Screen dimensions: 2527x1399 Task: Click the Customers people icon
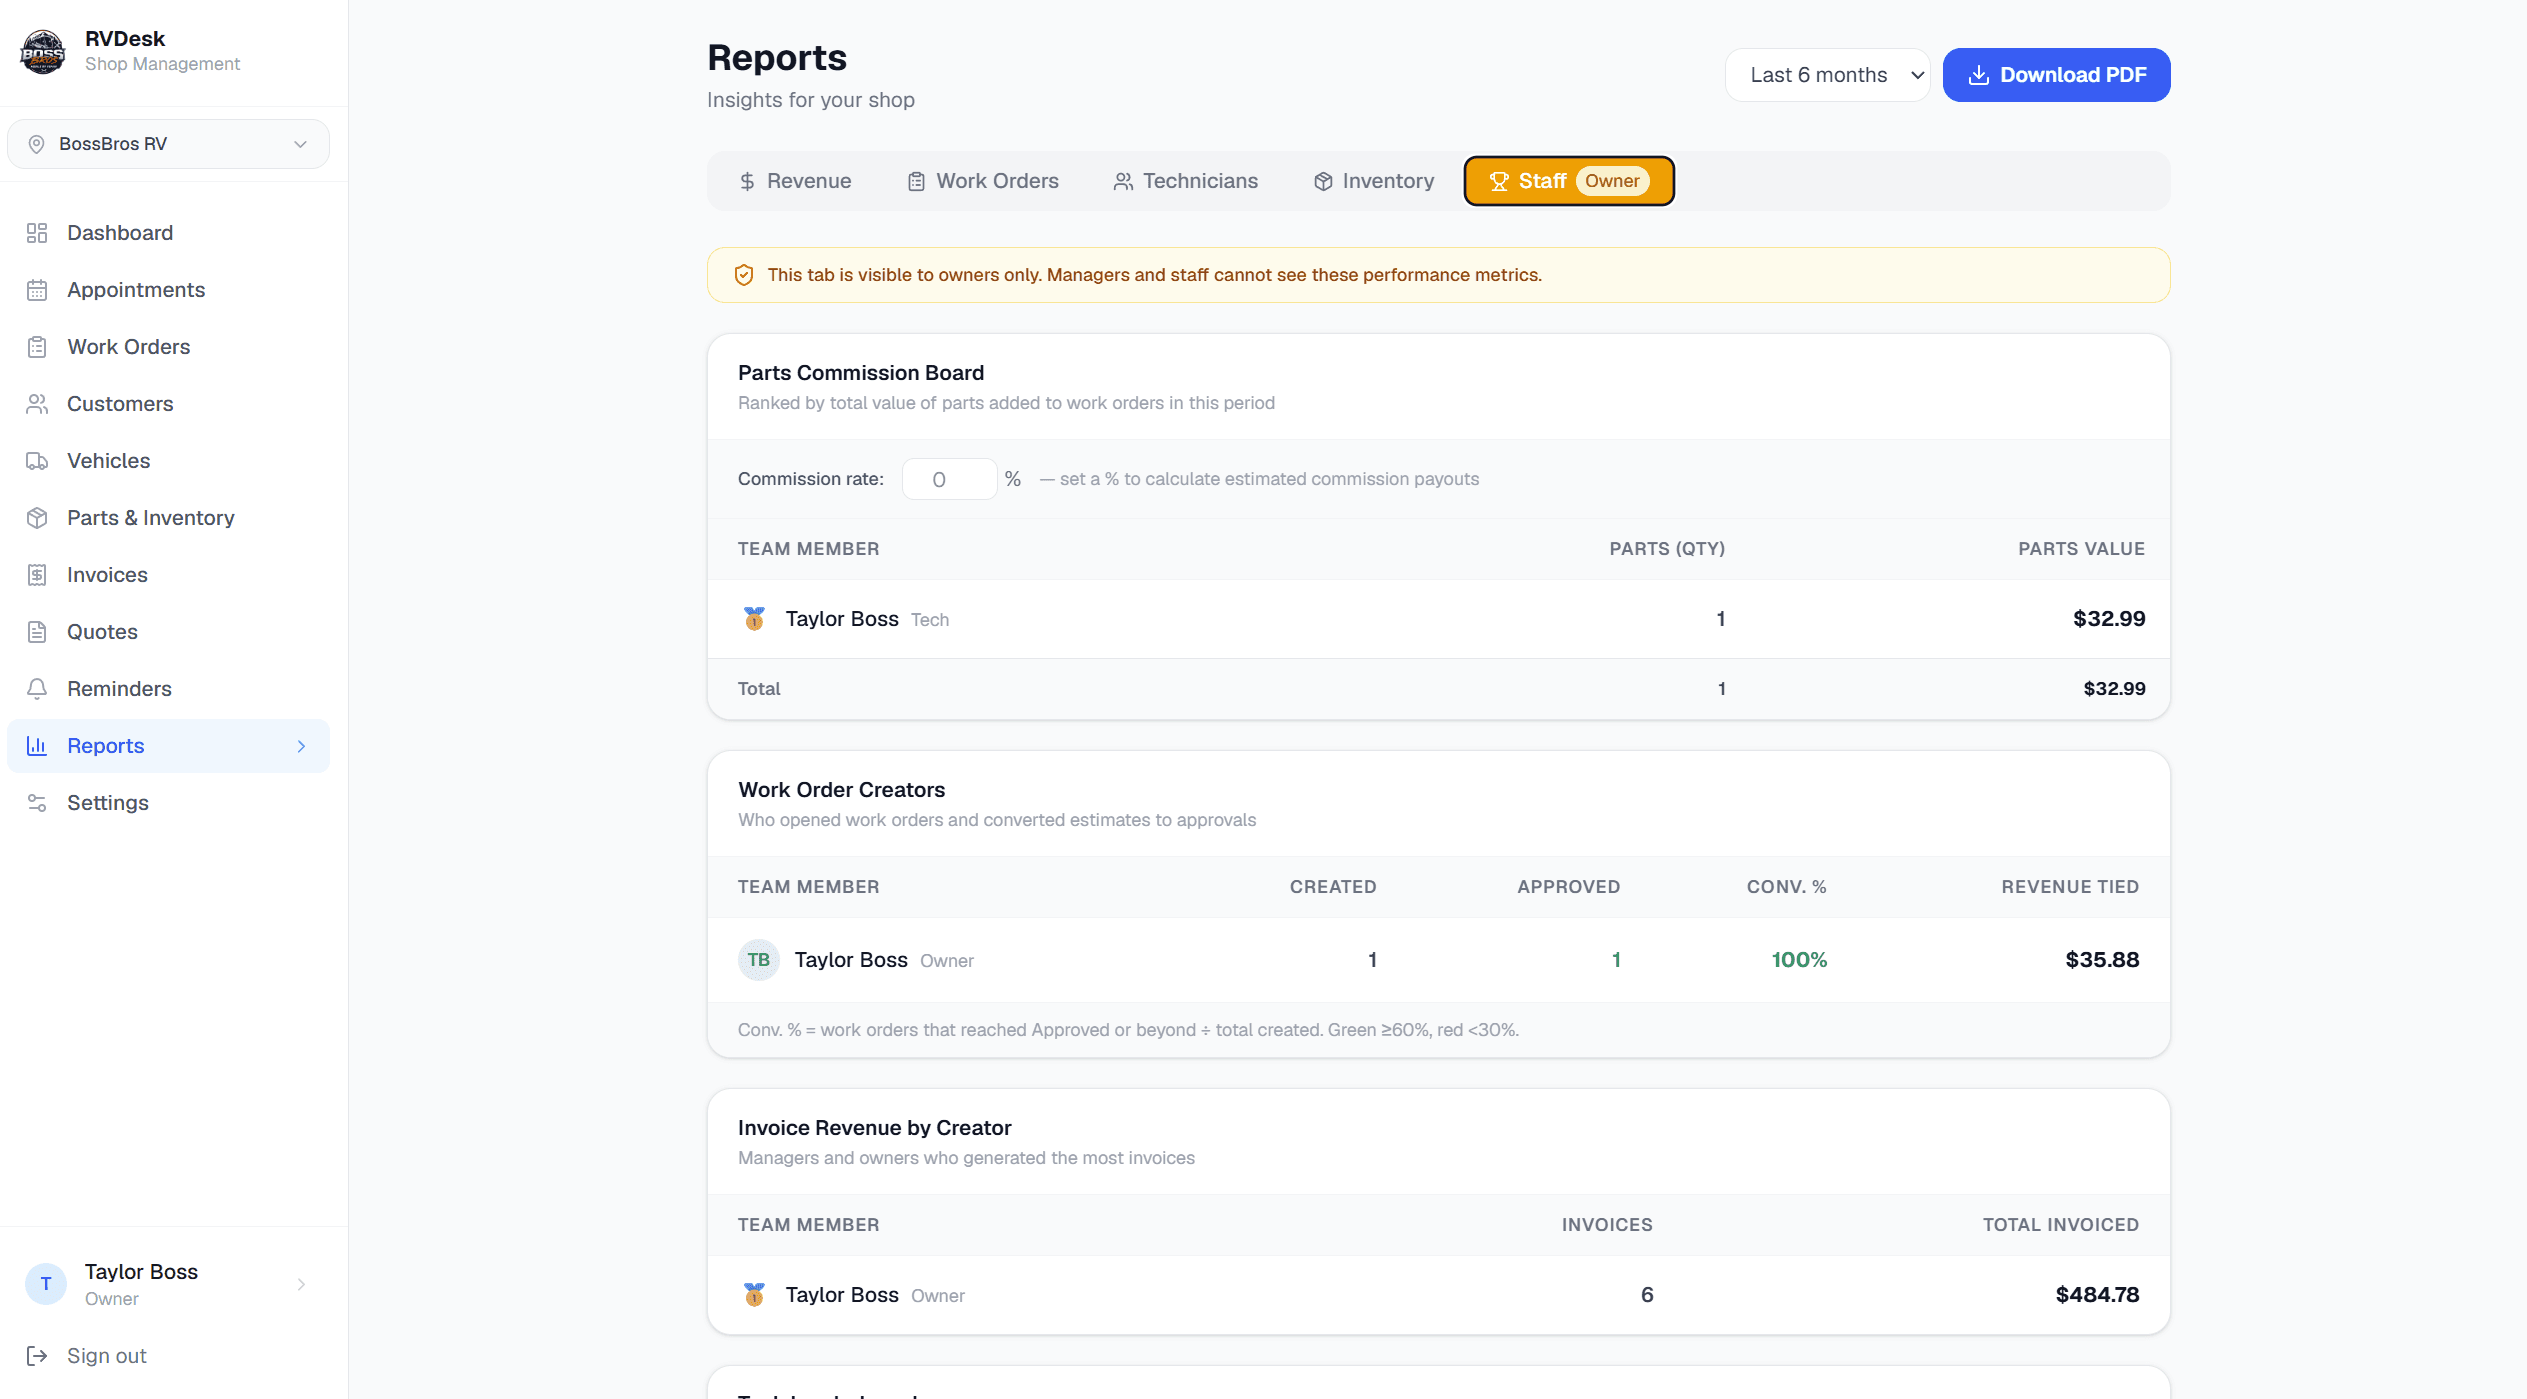pos(37,404)
